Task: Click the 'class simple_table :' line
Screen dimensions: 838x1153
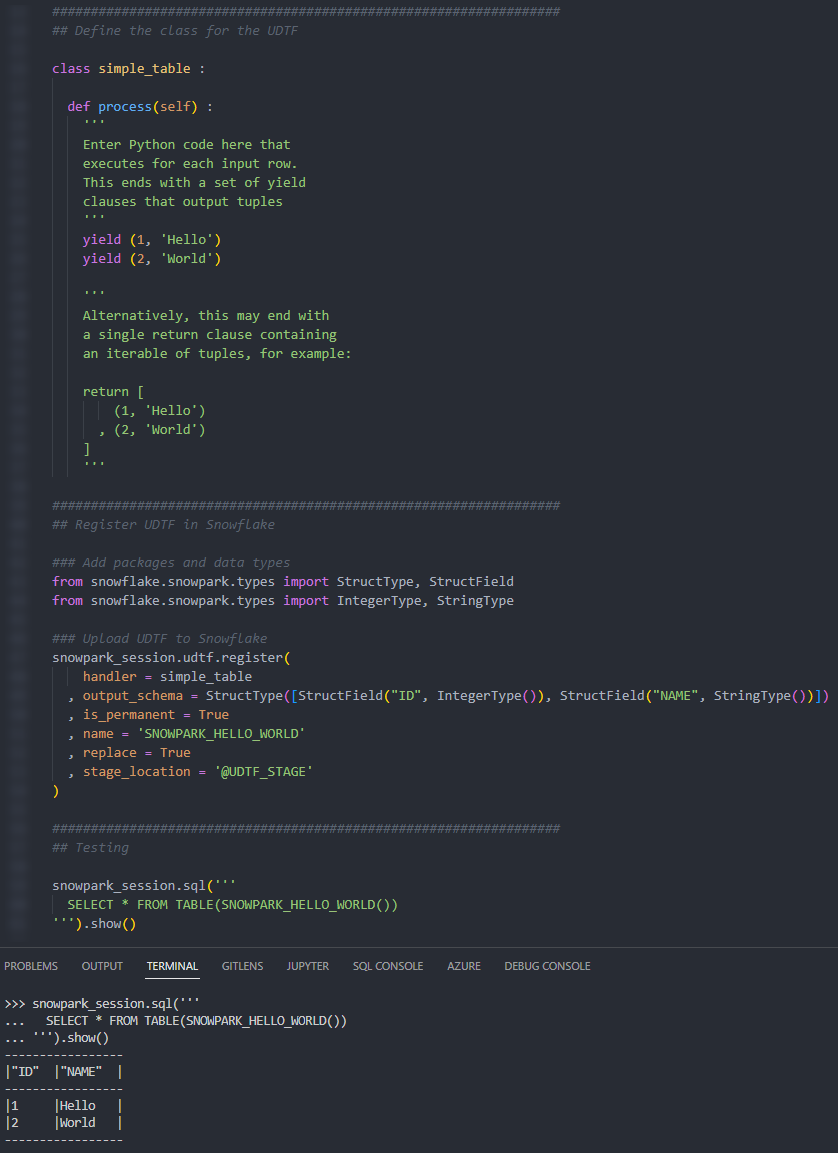Action: (129, 68)
